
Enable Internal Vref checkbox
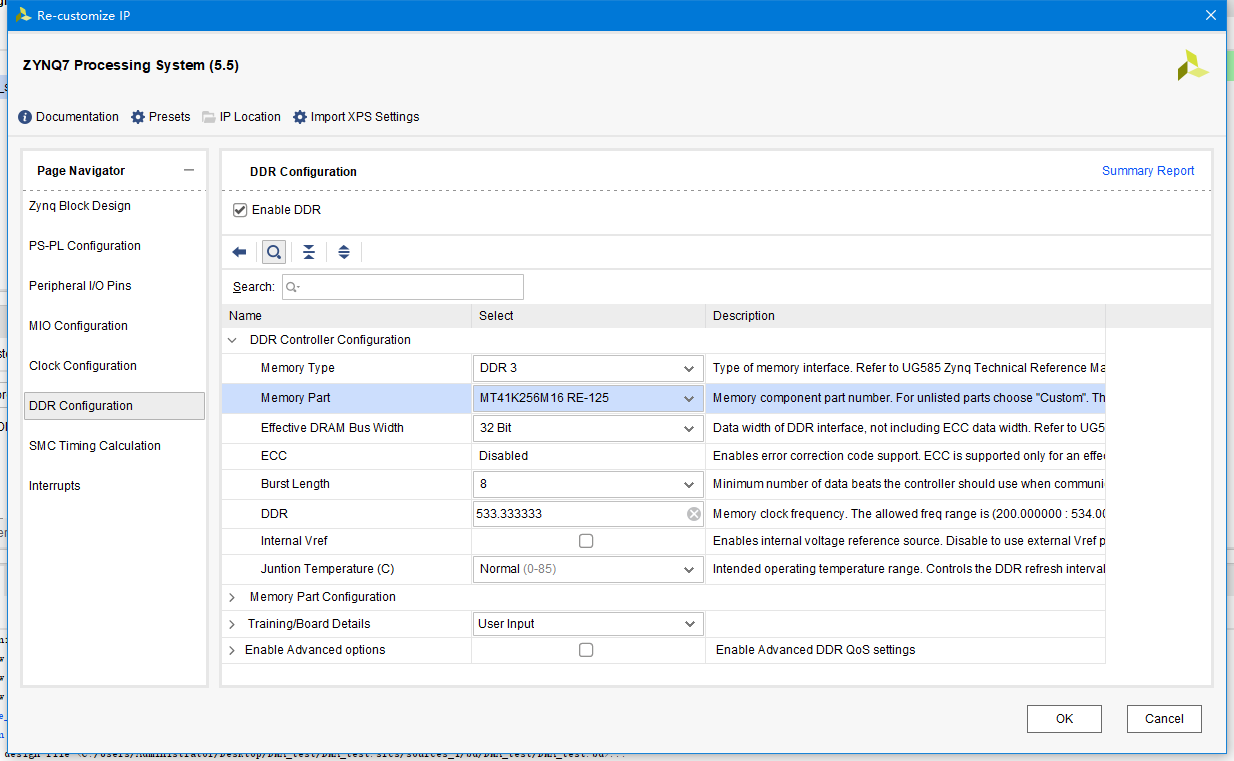pyautogui.click(x=586, y=541)
